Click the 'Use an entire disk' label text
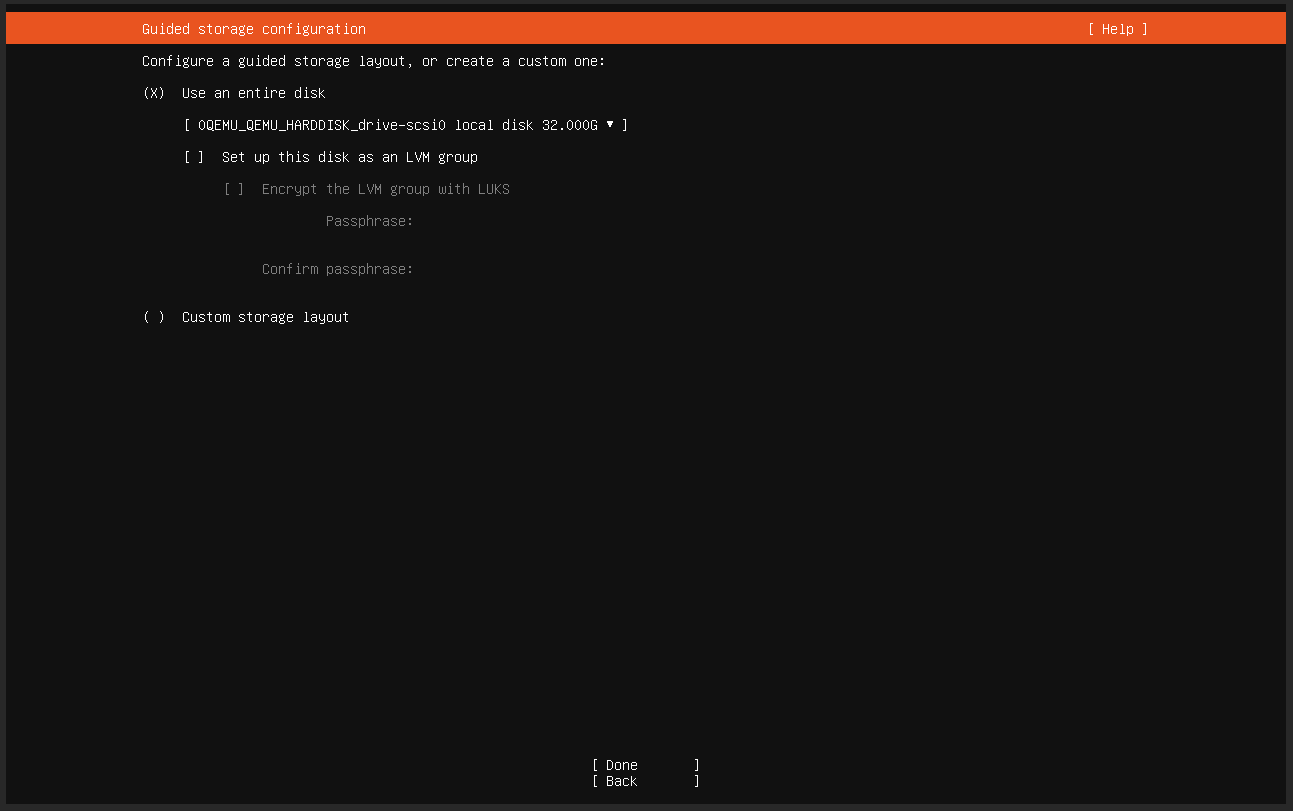This screenshot has height=811, width=1293. pos(254,93)
